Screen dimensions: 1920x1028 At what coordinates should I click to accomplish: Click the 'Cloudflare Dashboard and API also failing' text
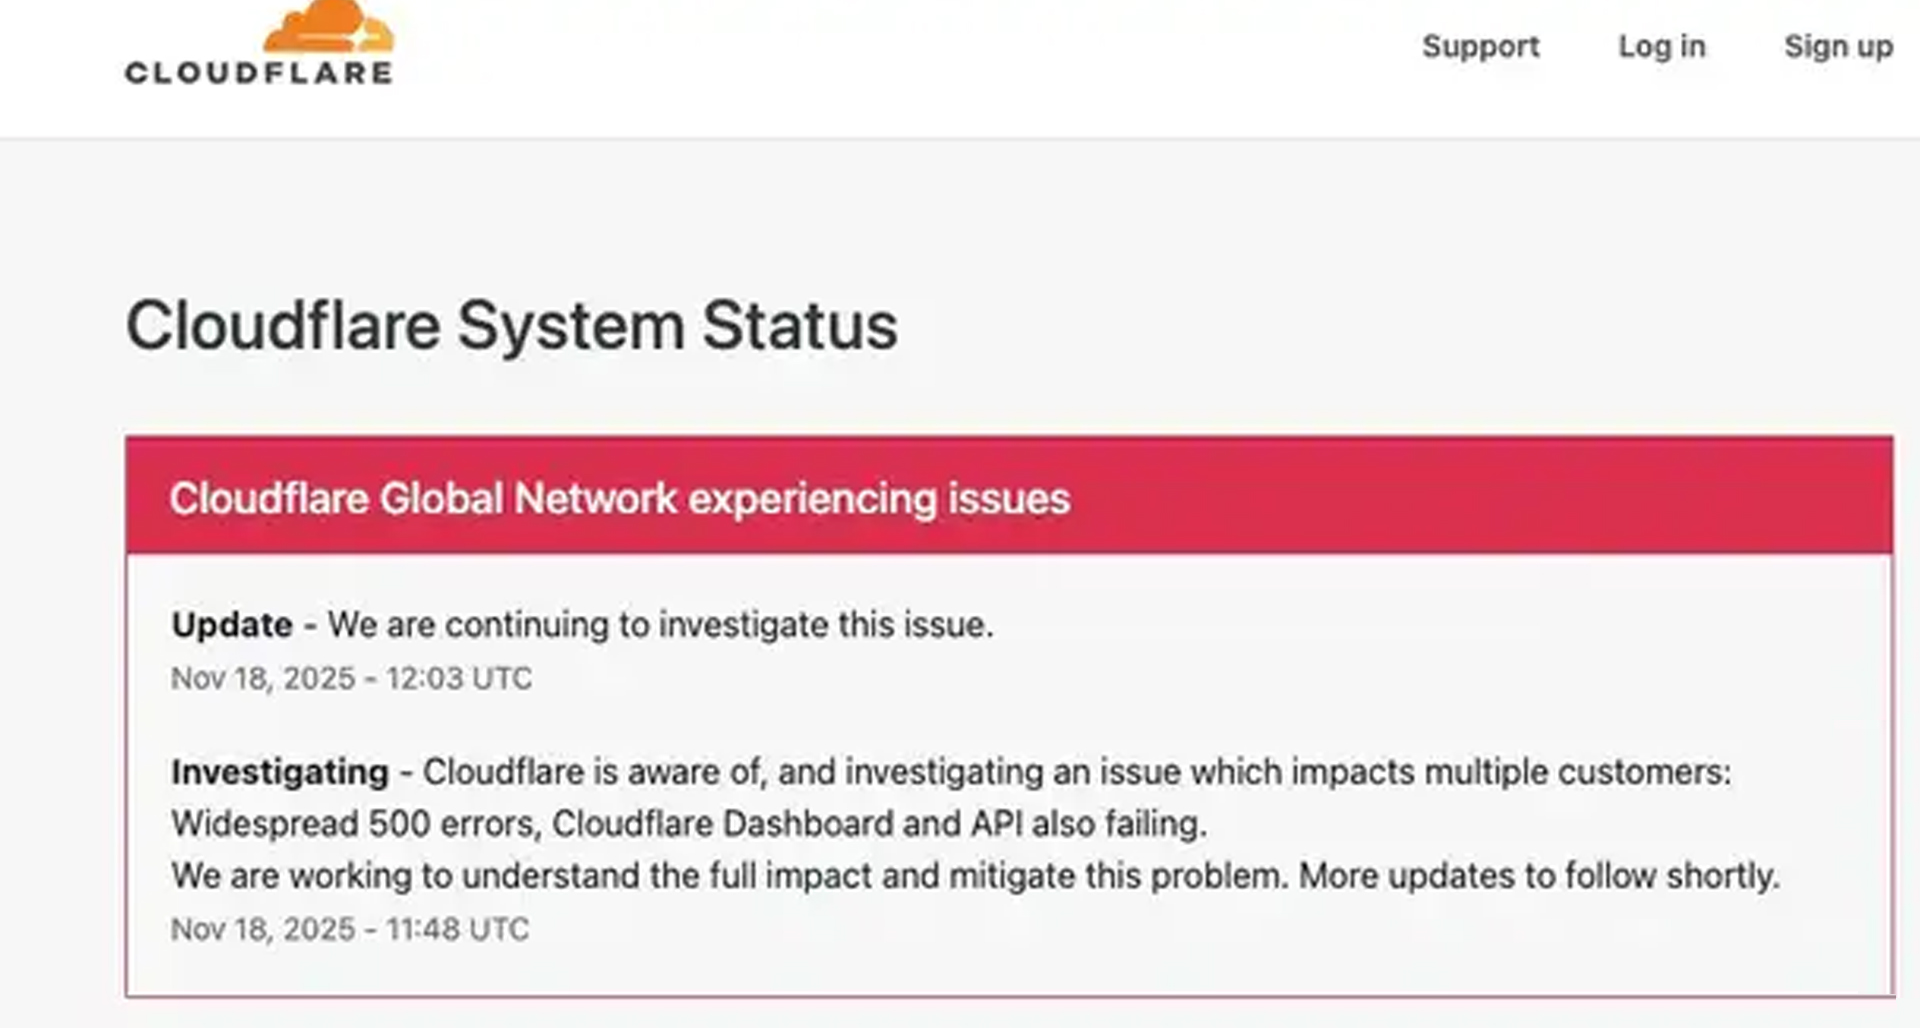tap(879, 824)
